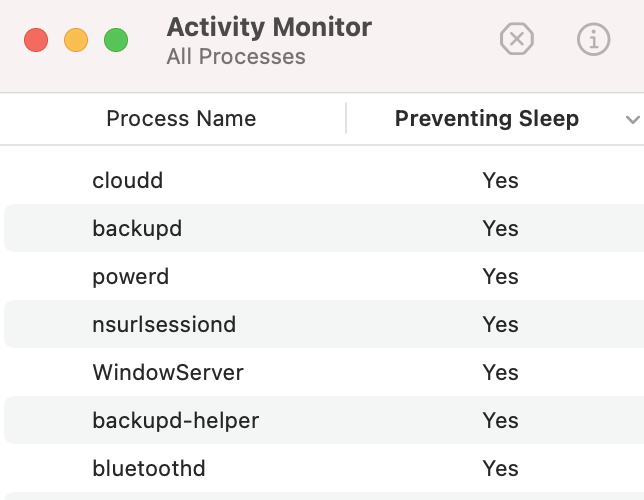Toggle sort arrow on Preventing Sleep column
Screen dimensions: 644x500
coord(631,120)
